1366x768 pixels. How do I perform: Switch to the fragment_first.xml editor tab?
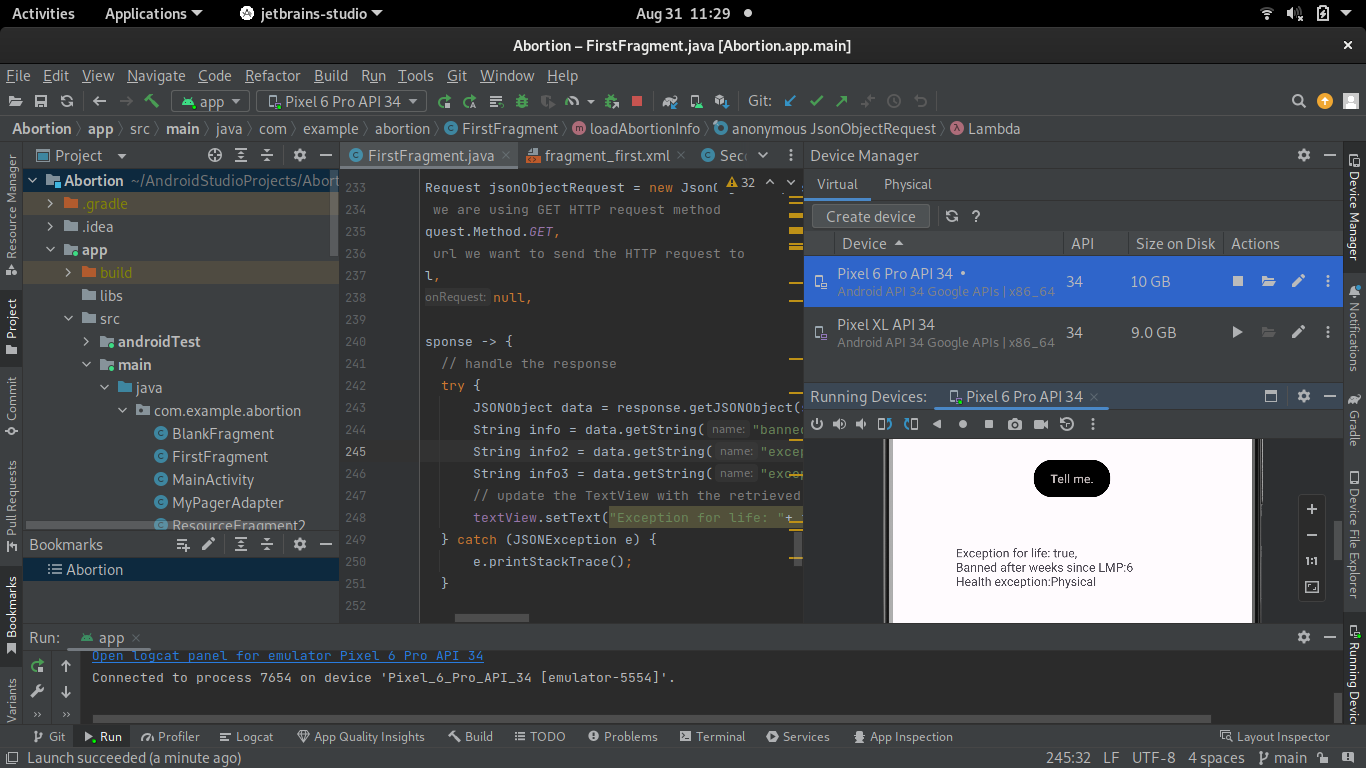[606, 155]
